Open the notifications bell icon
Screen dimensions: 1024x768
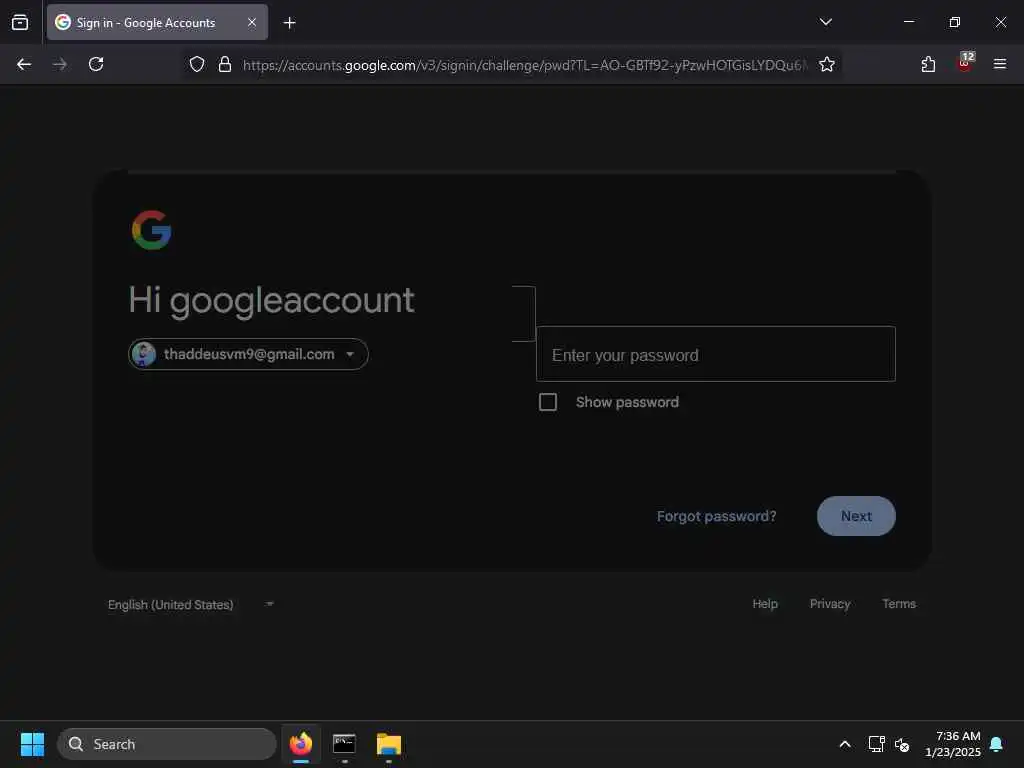[997, 744]
